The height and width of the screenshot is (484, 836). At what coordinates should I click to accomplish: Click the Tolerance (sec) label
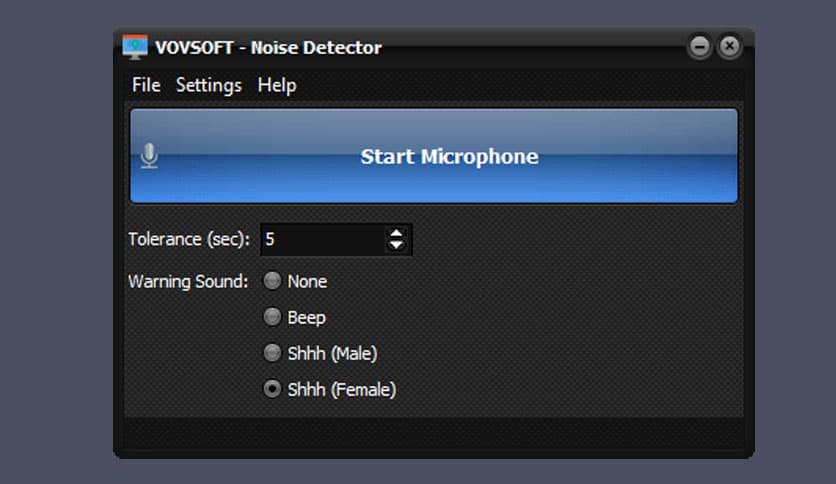coord(189,239)
